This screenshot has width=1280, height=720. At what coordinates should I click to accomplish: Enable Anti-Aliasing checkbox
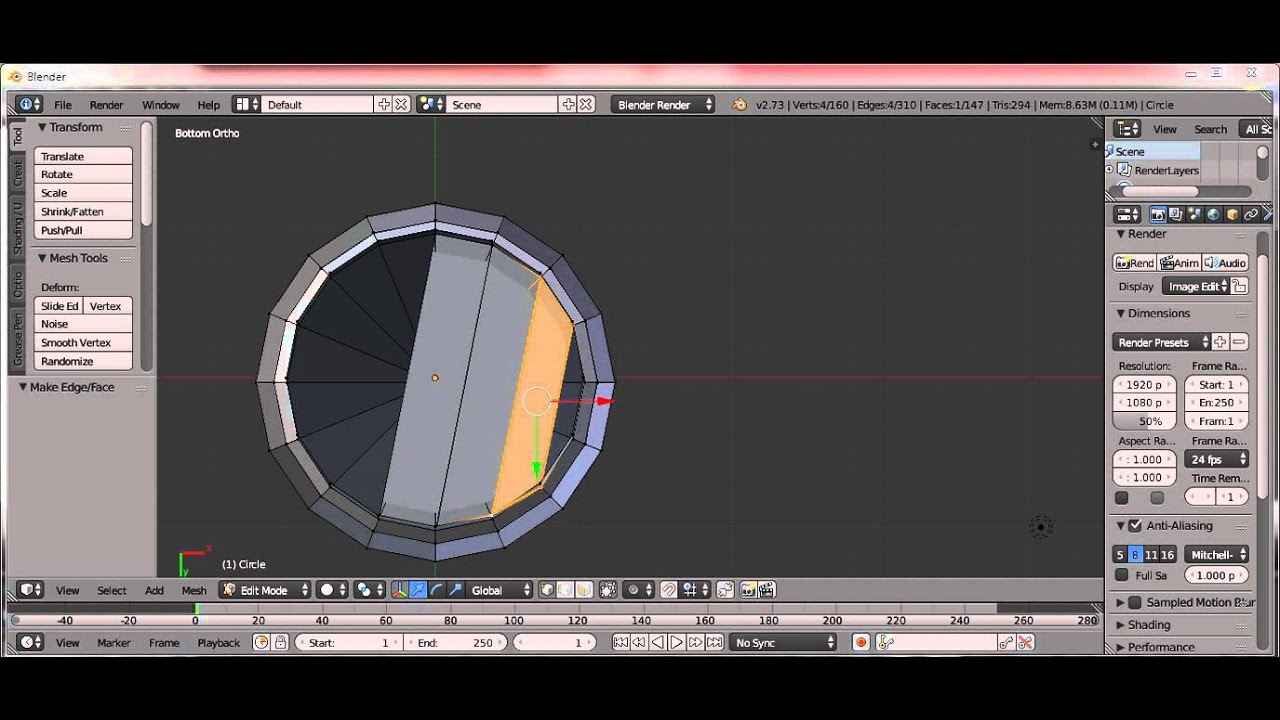[1135, 525]
